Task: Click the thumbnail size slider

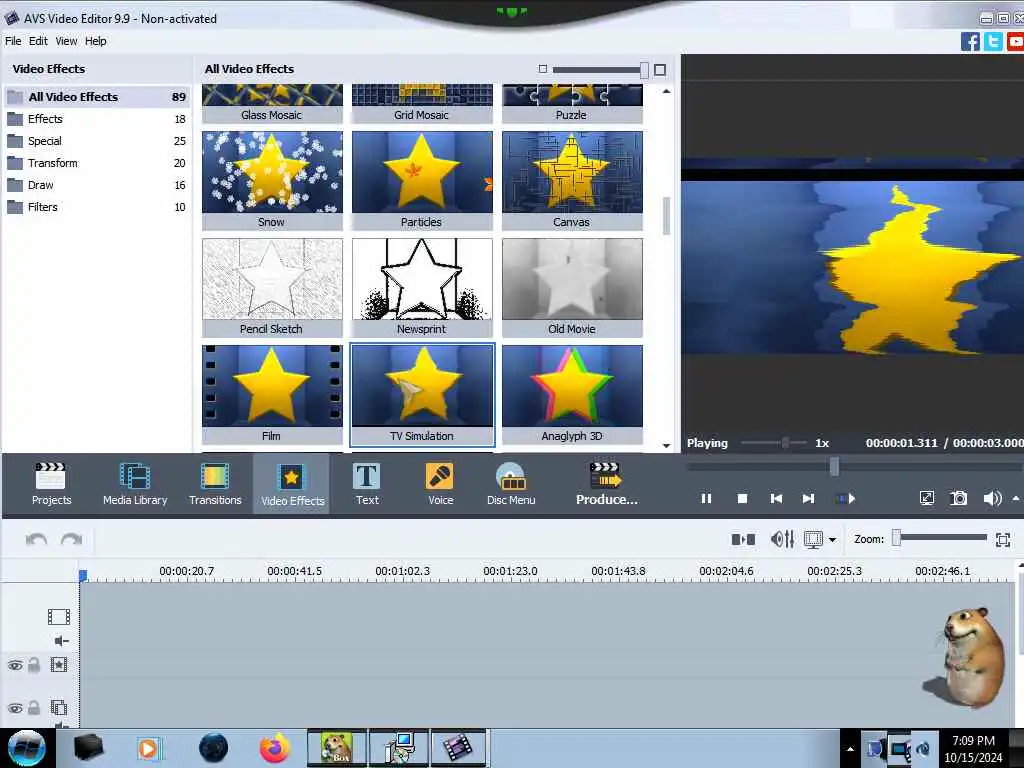Action: tap(644, 69)
